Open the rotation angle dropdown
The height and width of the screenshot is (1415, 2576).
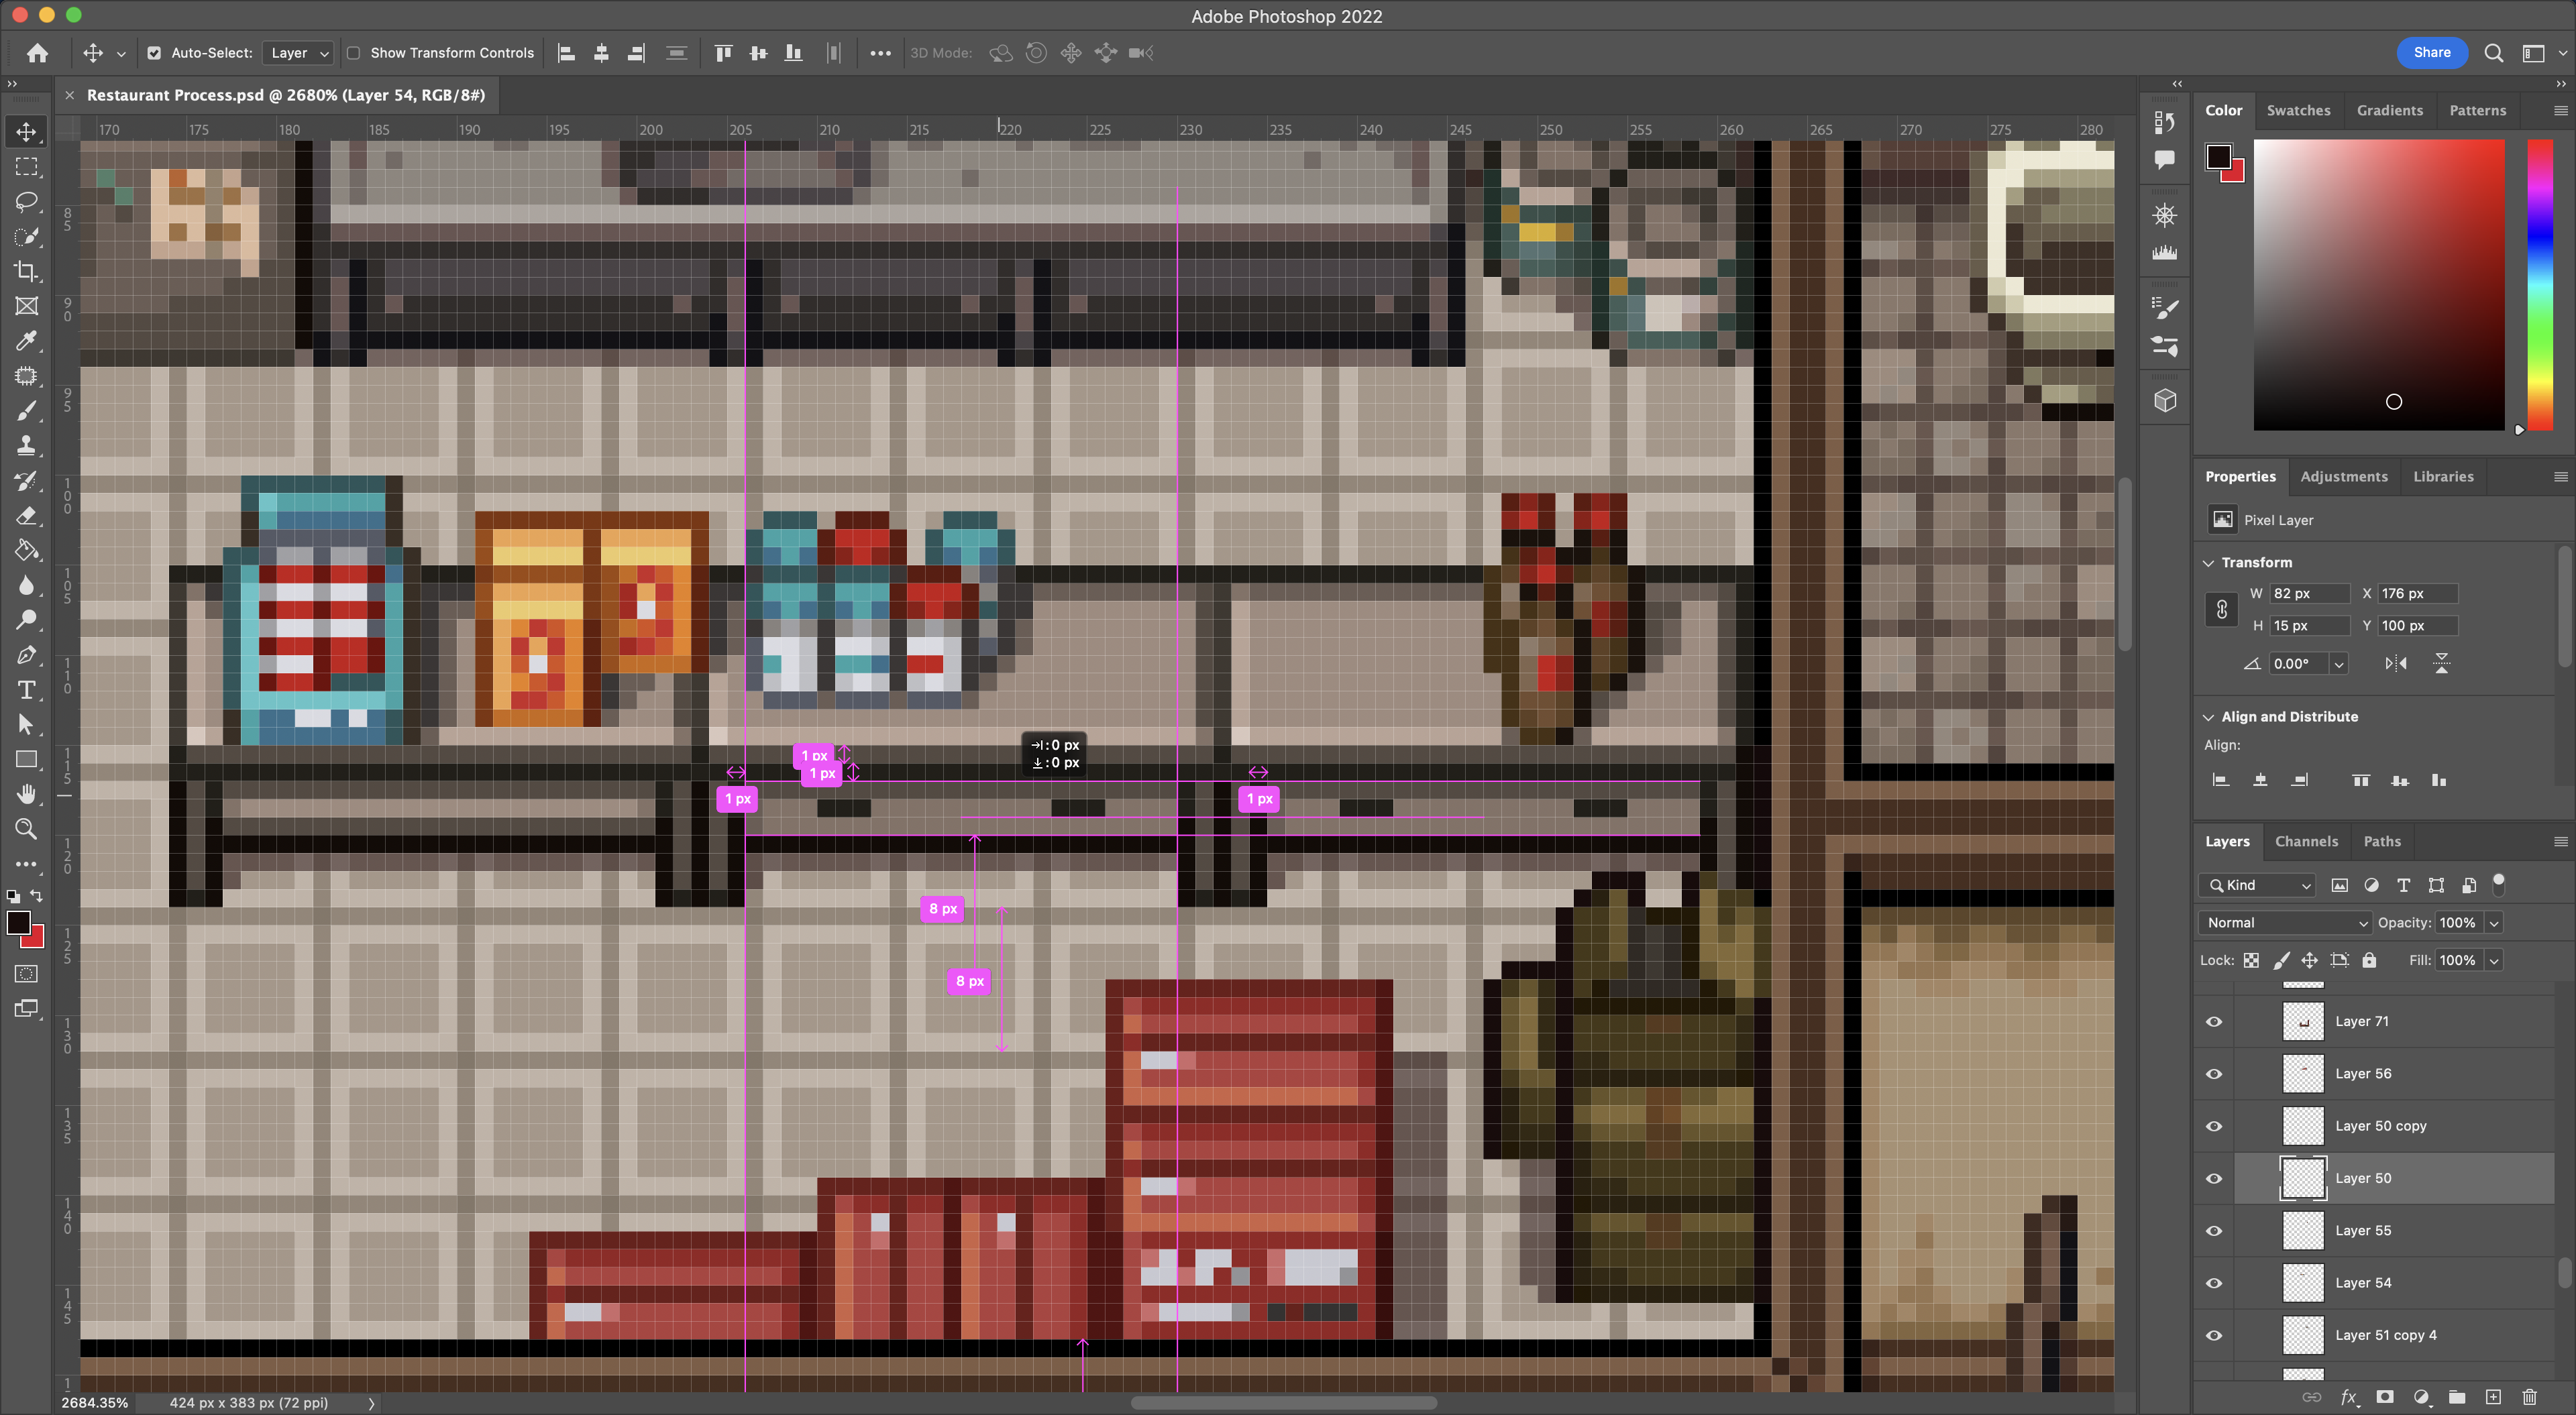click(x=2339, y=664)
